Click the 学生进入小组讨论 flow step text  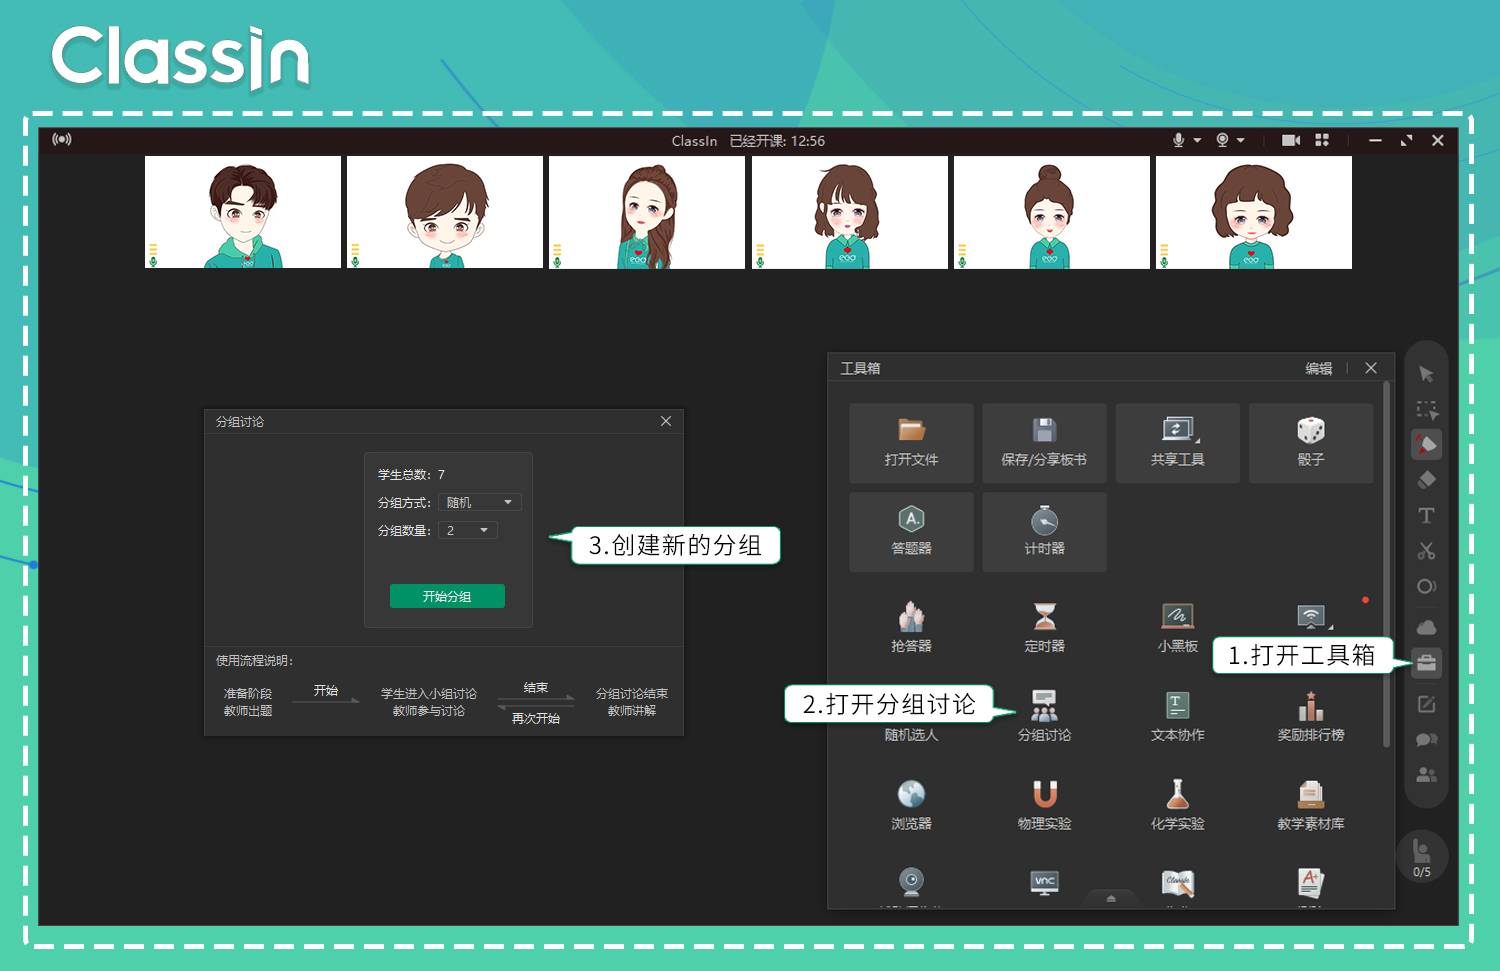click(429, 693)
